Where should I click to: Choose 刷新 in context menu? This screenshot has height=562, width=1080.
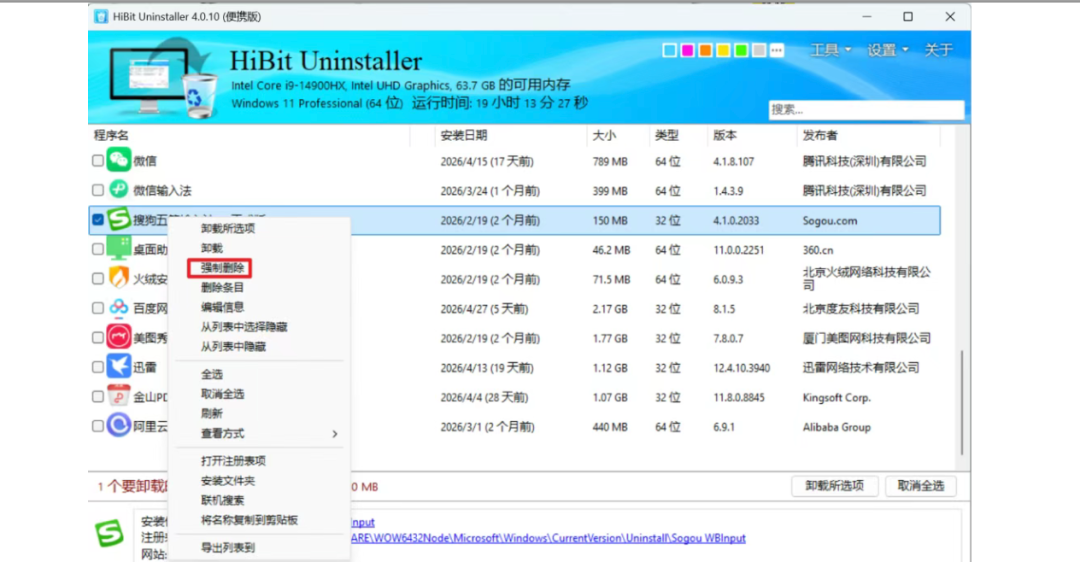tap(211, 413)
